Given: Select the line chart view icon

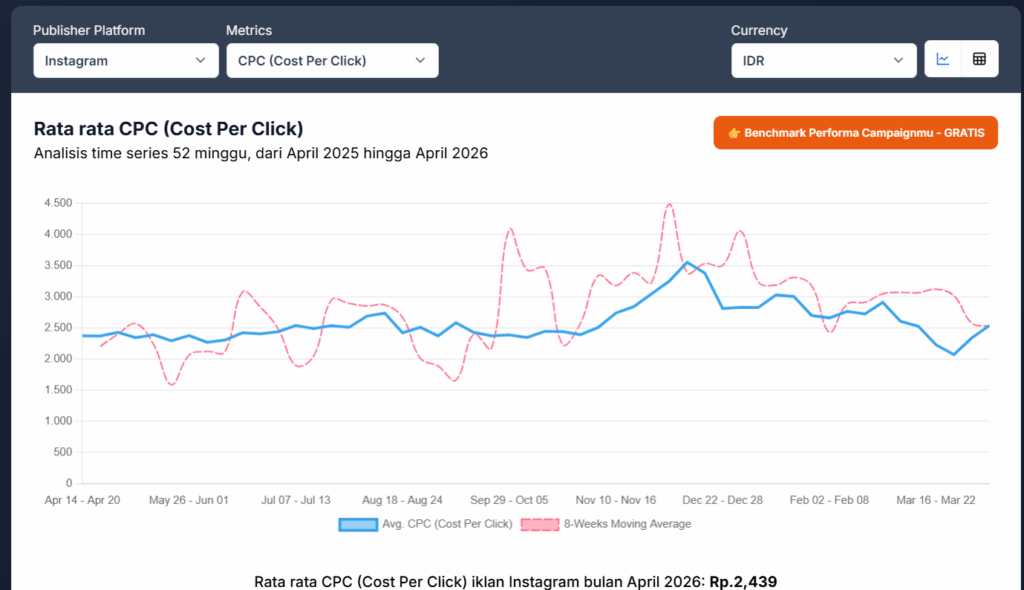Looking at the screenshot, I should (x=941, y=58).
